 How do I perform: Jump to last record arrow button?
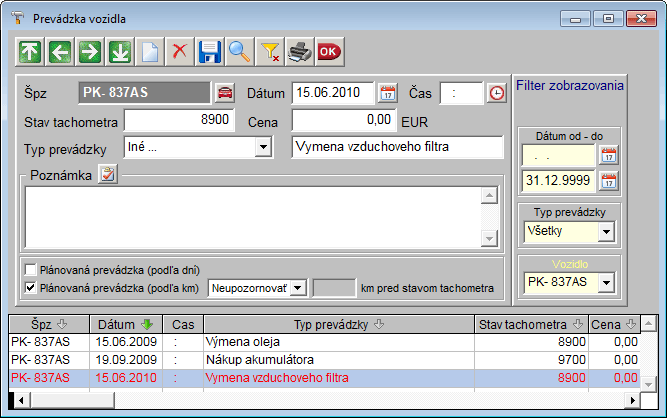click(120, 52)
